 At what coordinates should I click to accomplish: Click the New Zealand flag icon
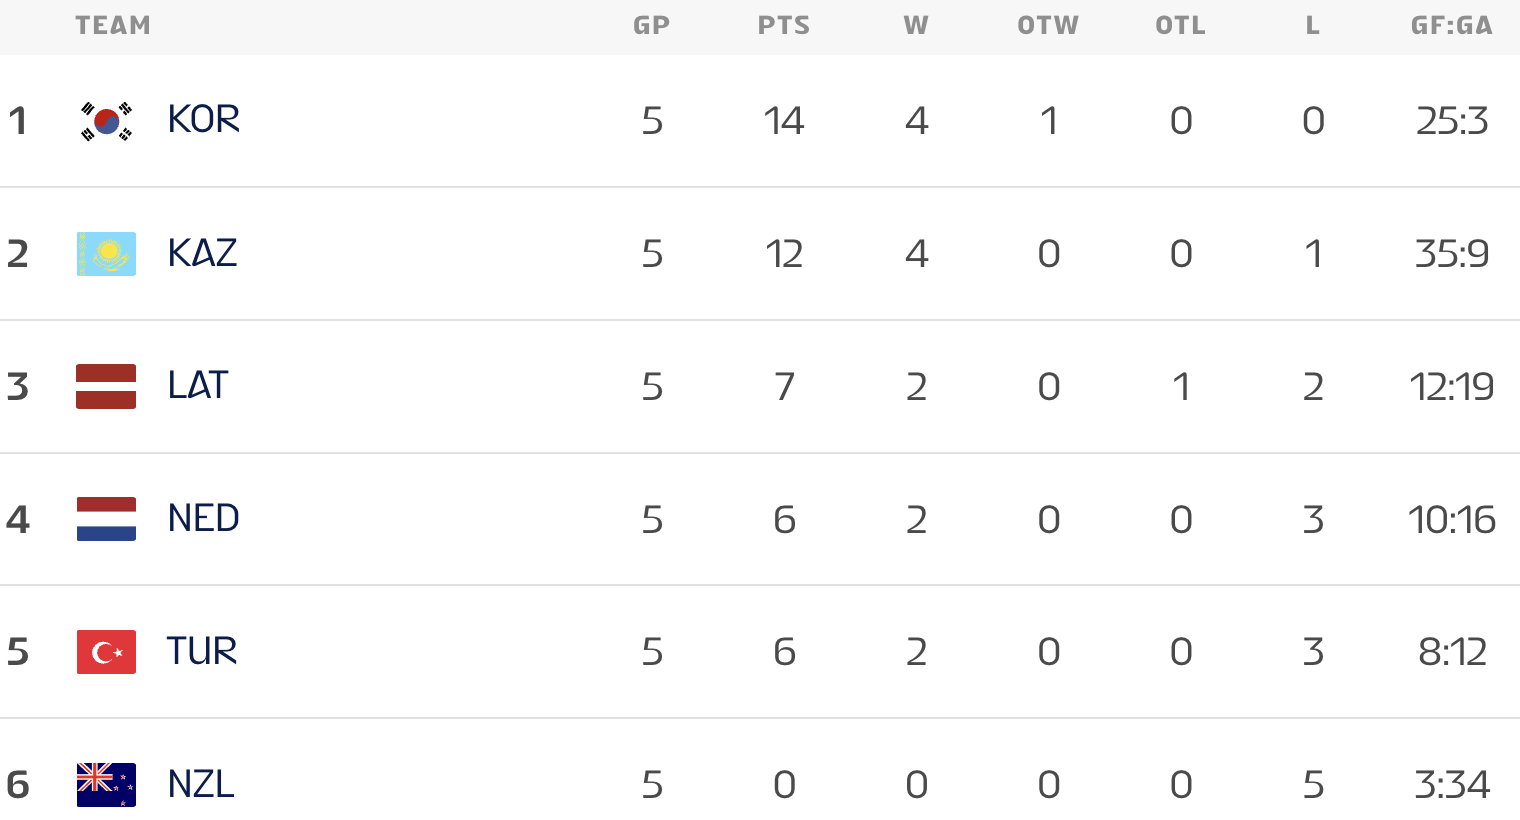[106, 785]
